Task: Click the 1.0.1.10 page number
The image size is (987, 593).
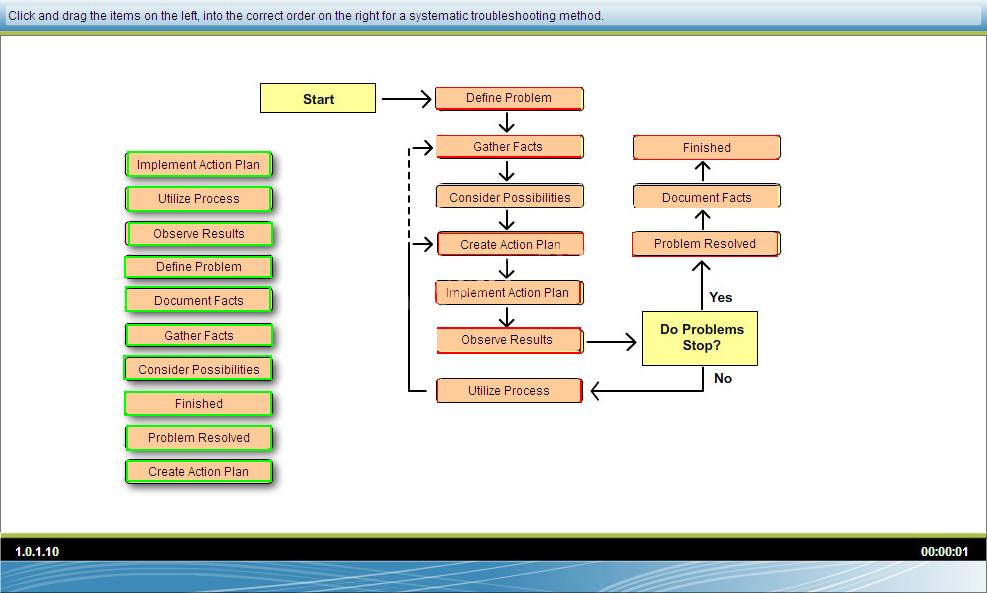Action: (37, 551)
